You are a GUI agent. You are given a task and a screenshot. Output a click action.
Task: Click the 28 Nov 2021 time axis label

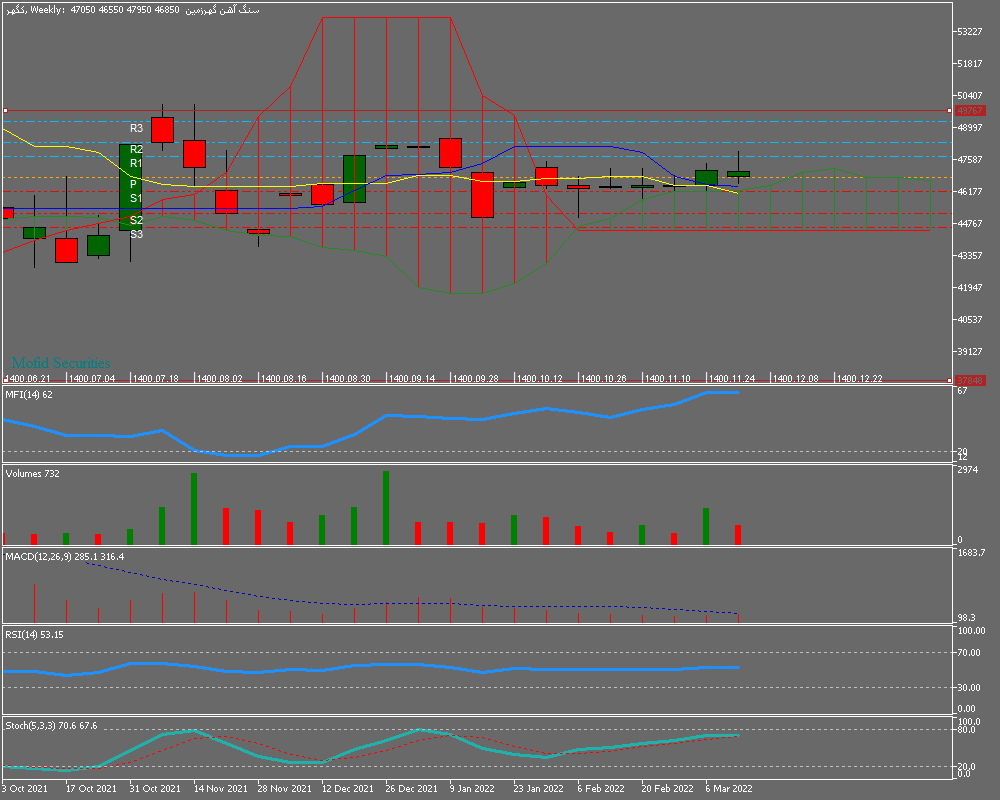point(284,789)
